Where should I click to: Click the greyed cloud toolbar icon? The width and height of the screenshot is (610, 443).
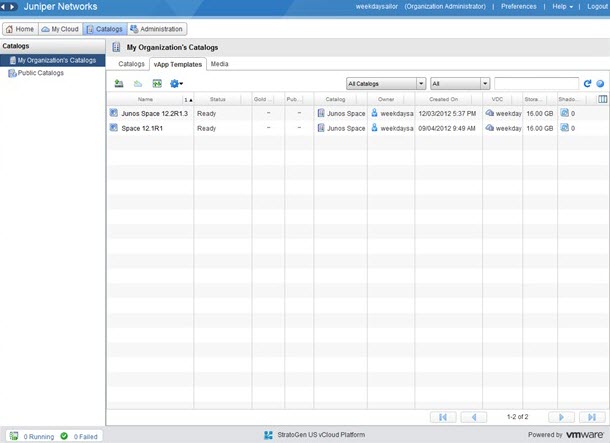(x=138, y=83)
